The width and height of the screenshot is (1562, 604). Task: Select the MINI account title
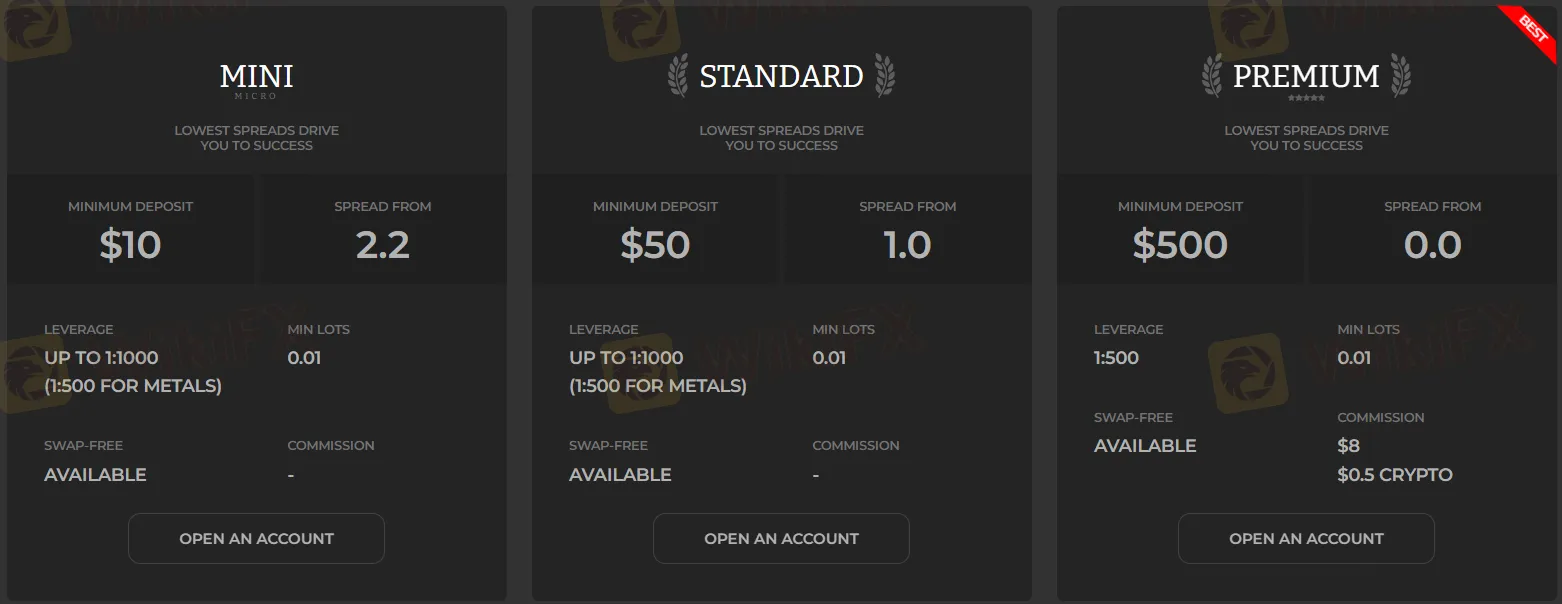257,76
